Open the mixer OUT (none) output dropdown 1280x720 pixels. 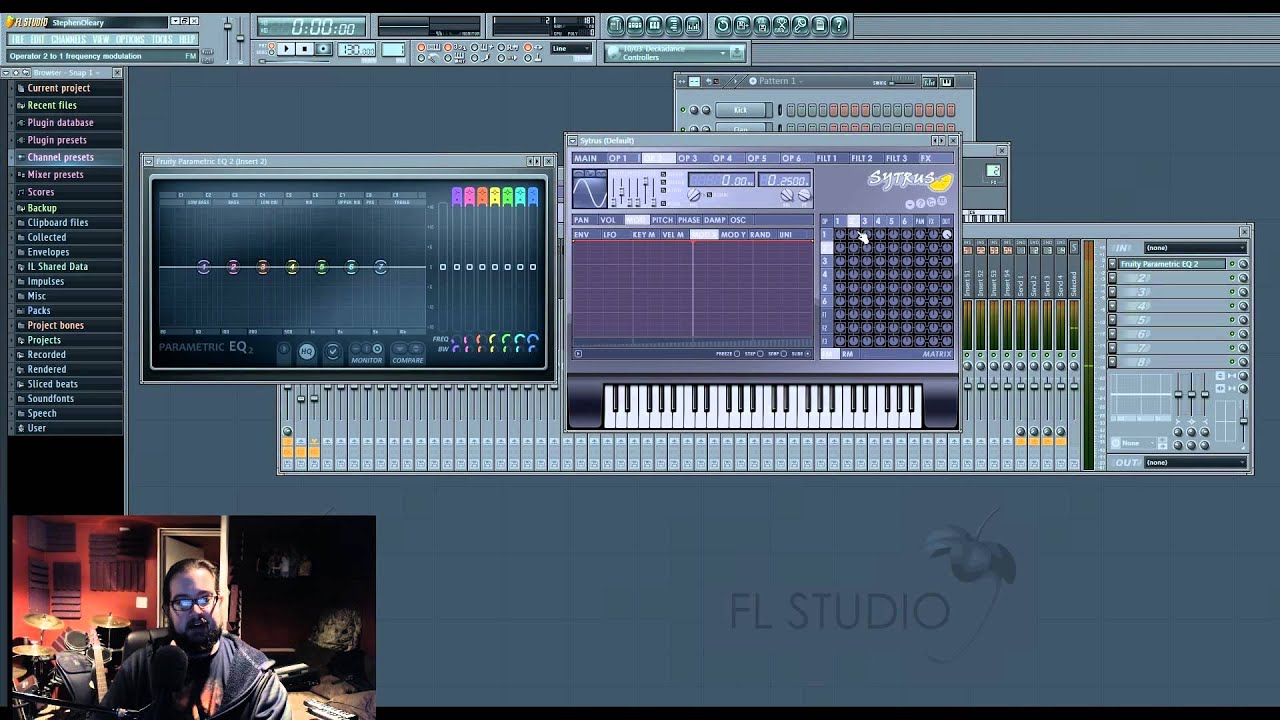pos(1195,462)
